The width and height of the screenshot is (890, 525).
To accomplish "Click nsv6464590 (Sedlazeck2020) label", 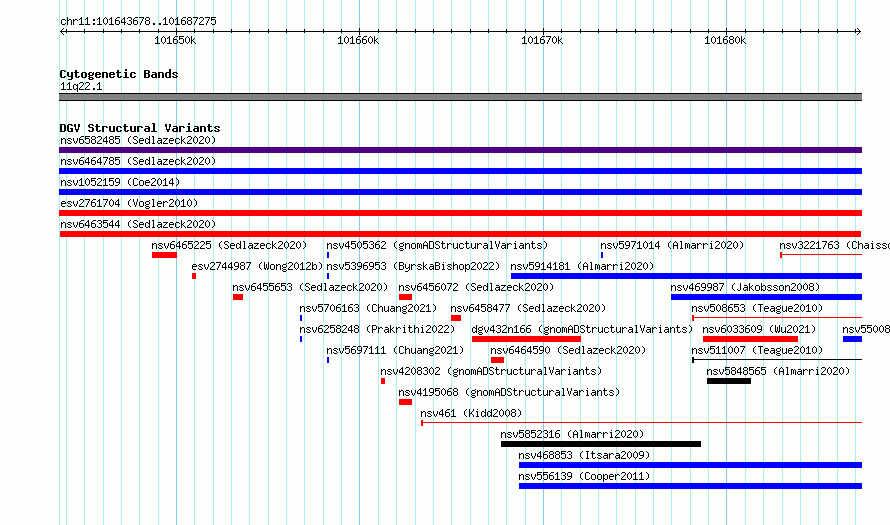I will pyautogui.click(x=568, y=350).
